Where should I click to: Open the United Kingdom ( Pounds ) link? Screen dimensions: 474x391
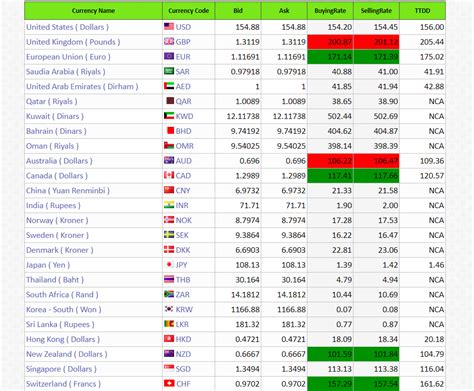tap(73, 42)
